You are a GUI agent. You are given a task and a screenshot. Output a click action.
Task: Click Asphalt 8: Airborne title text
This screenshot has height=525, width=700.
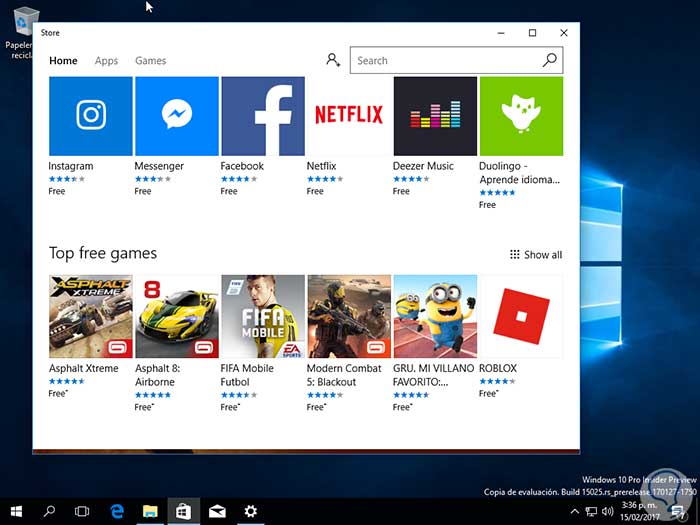pos(158,375)
